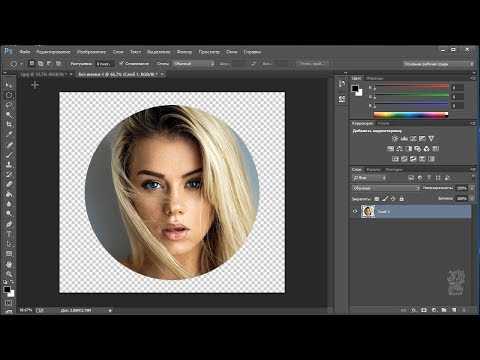Open the History panel icon
The height and width of the screenshot is (360, 480).
[342, 84]
